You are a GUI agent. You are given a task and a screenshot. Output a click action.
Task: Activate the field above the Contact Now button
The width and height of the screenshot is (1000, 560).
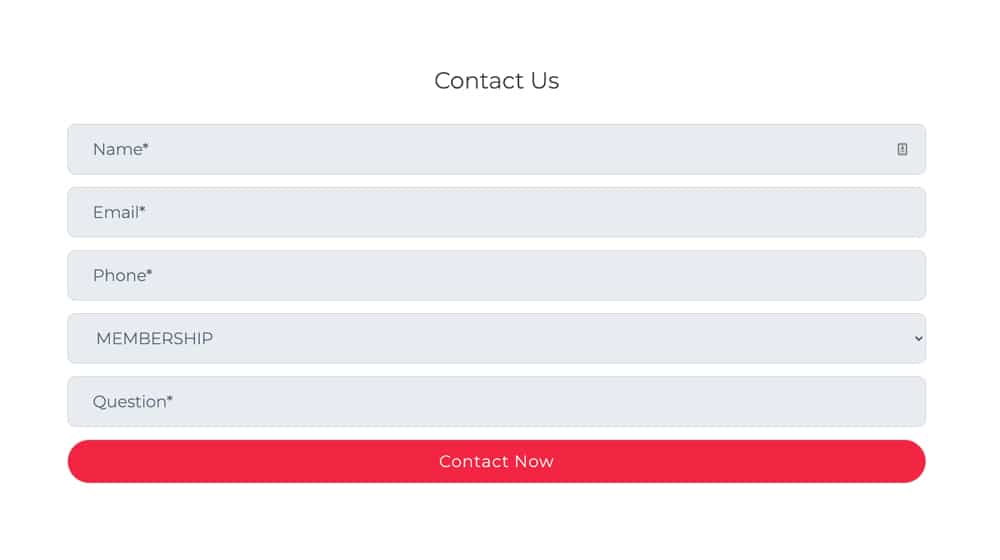tap(496, 401)
